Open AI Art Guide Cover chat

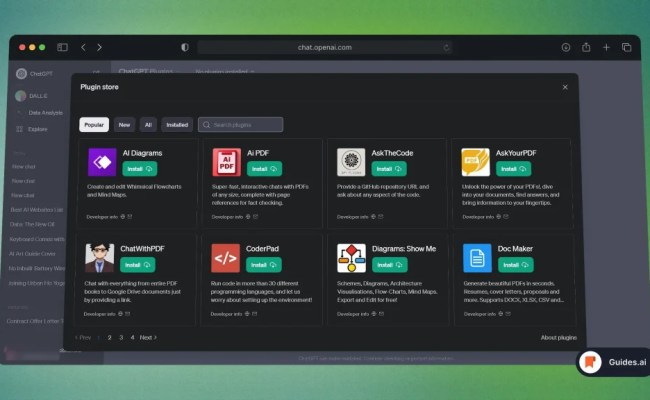32,254
